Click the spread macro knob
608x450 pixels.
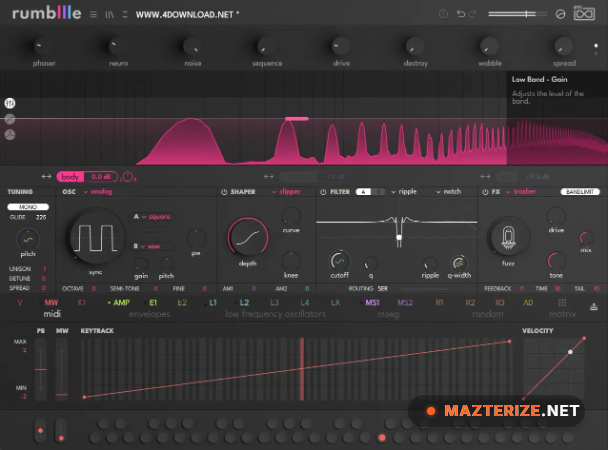(563, 46)
